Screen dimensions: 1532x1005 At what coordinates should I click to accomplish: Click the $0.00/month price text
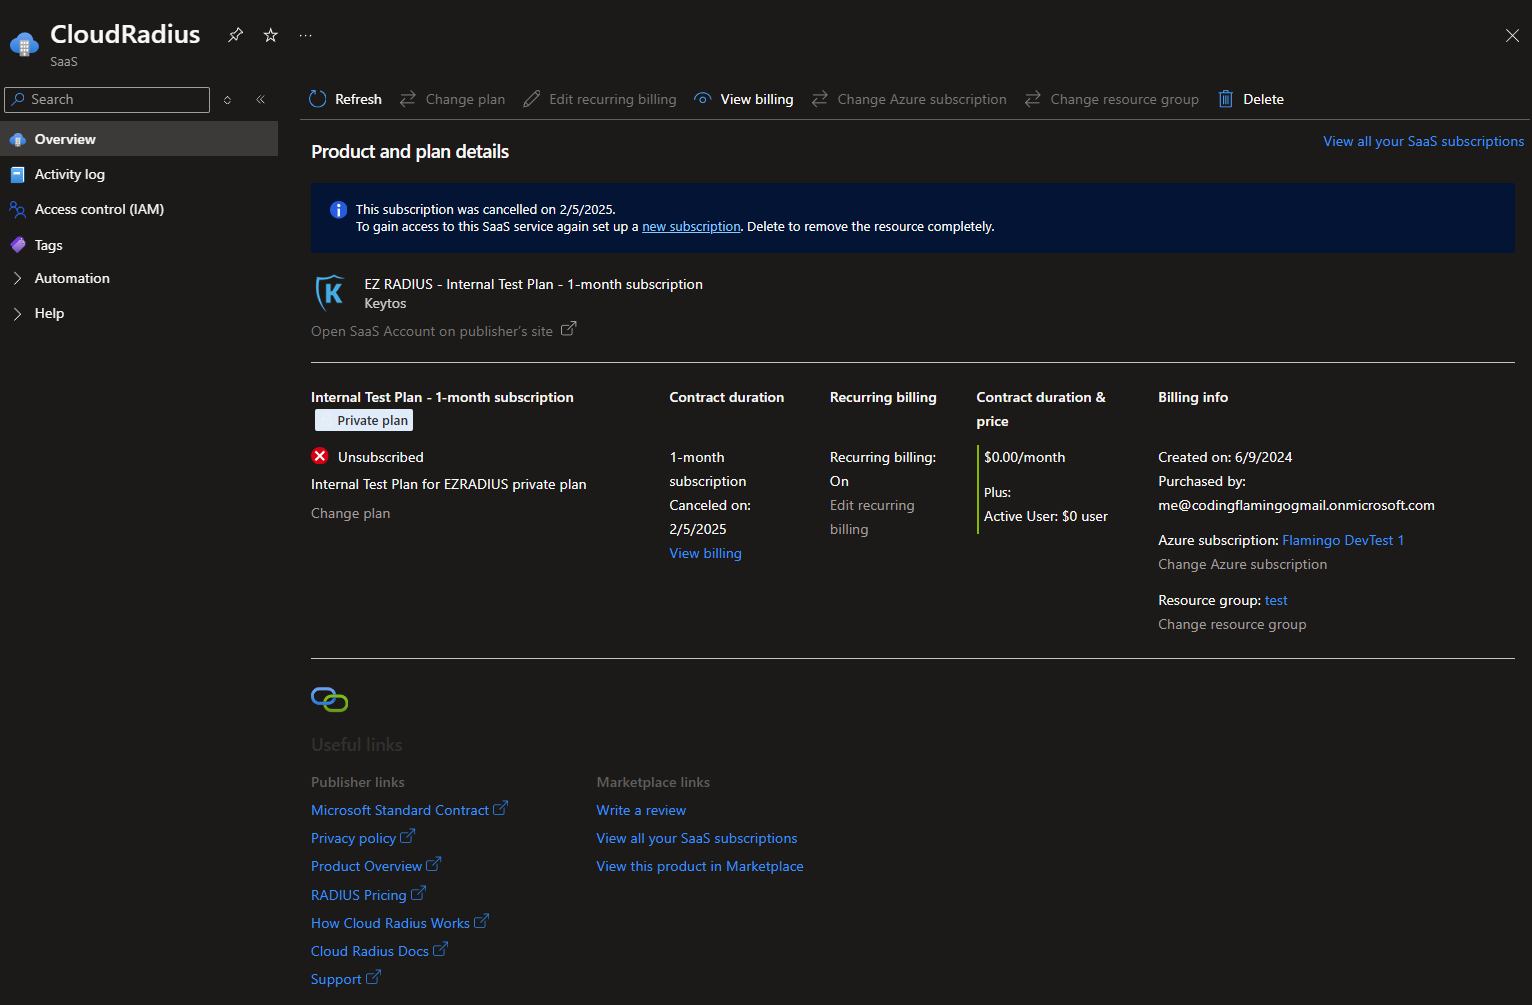(x=1025, y=457)
